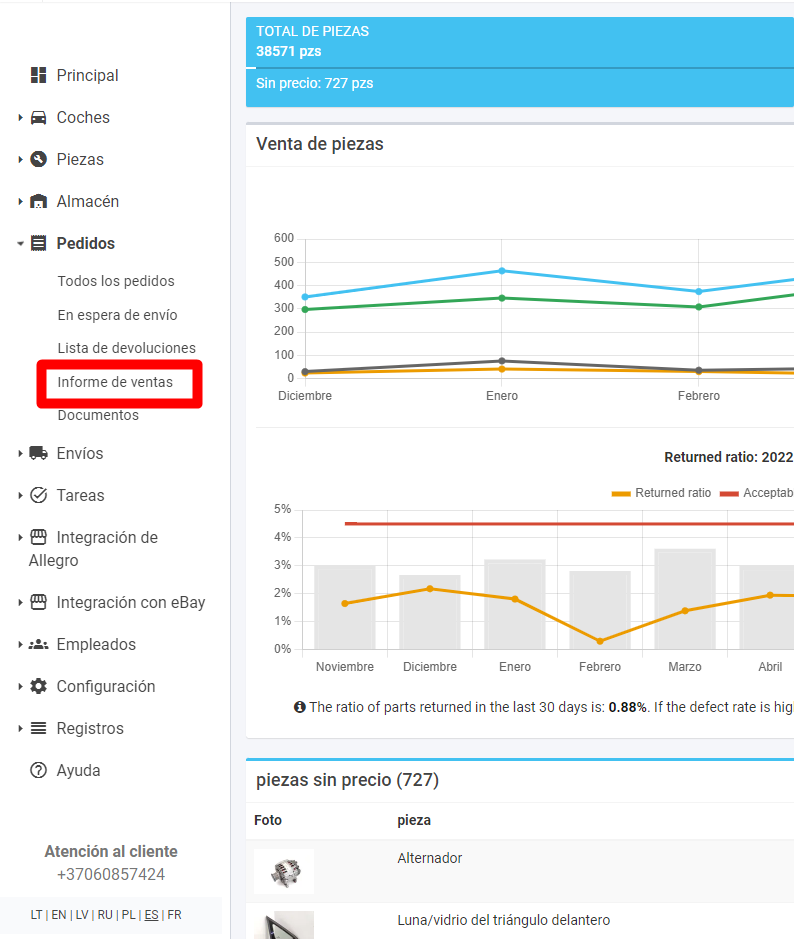Click the customer support phone number
Viewport: 794px width, 939px height.
click(x=111, y=874)
